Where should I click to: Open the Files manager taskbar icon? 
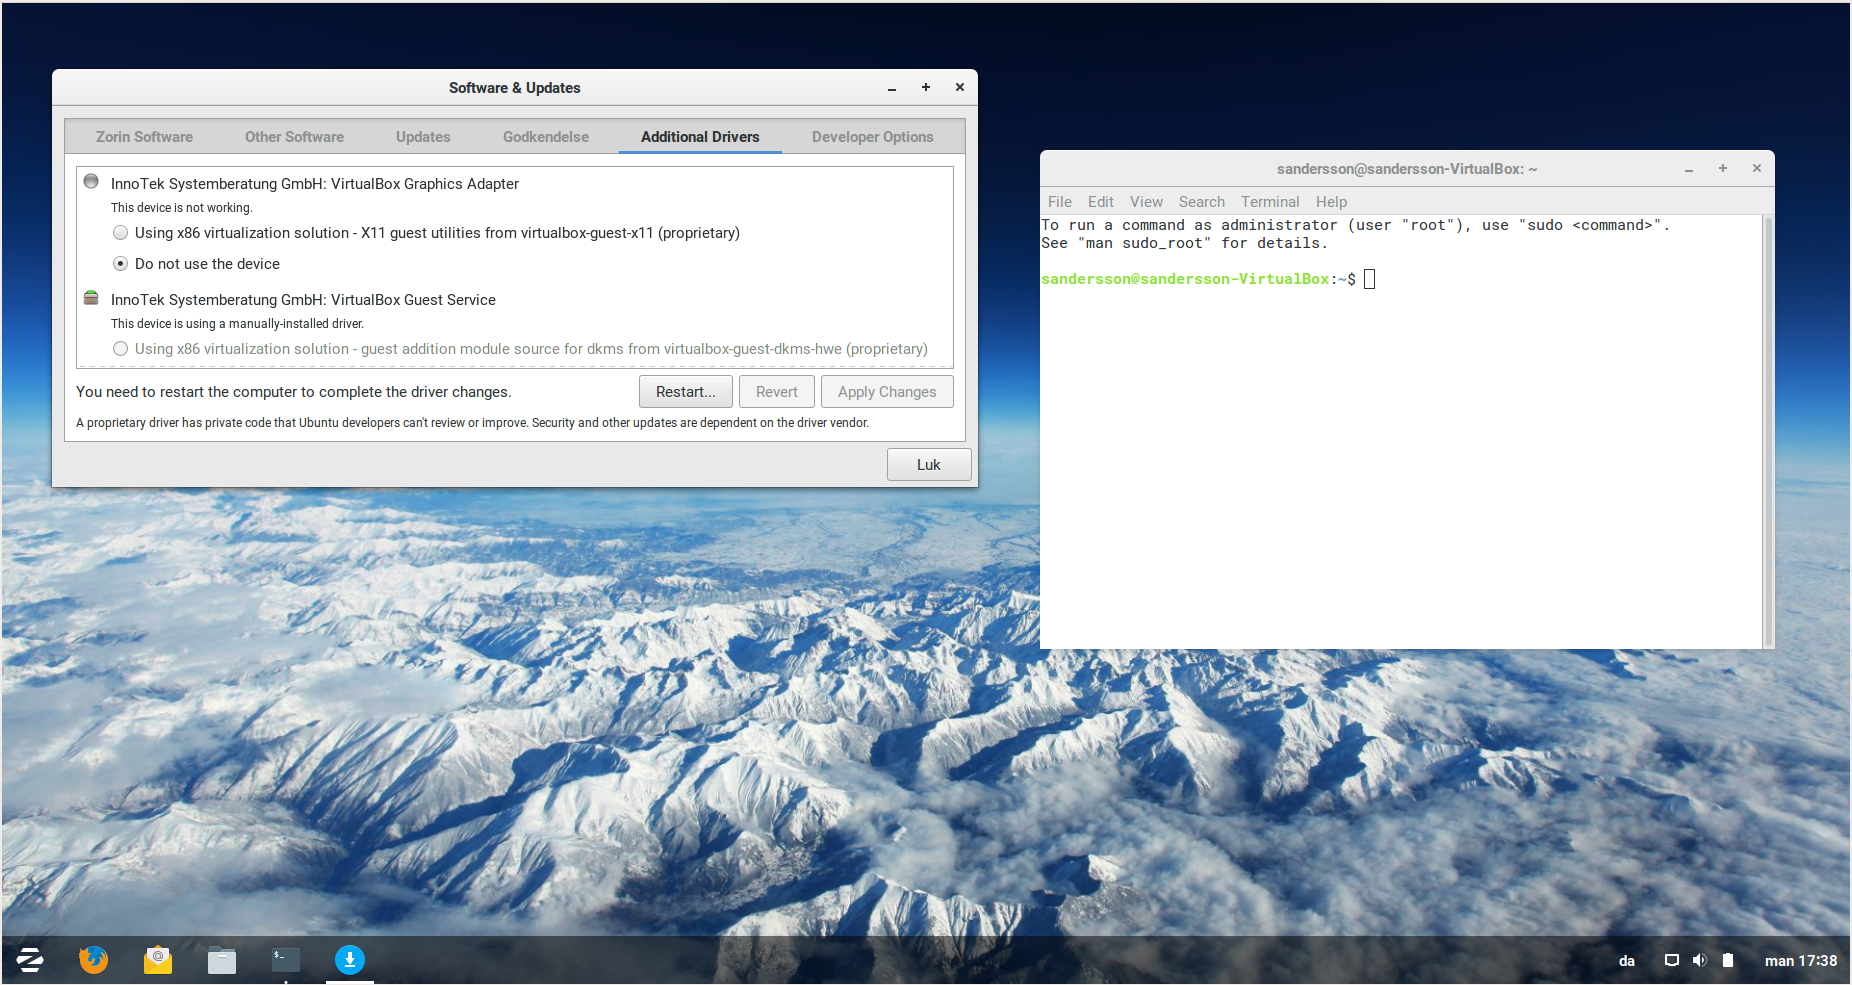pyautogui.click(x=222, y=961)
